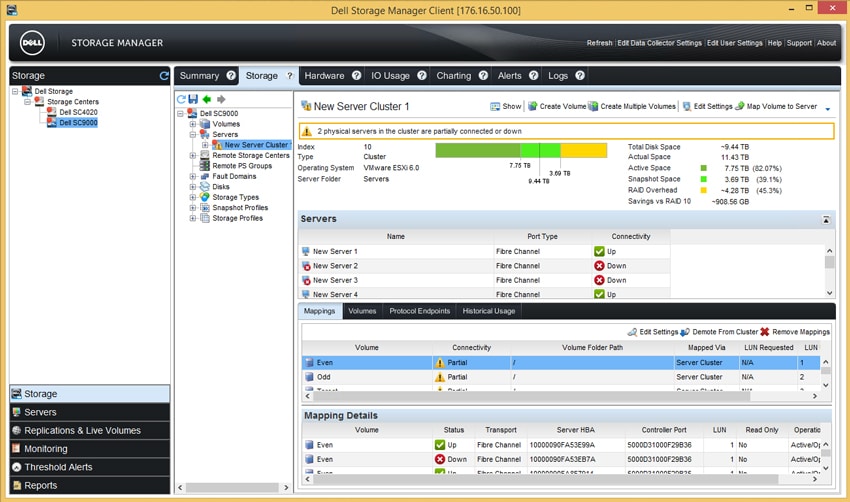Open help icon next to Charting tab
Viewport: 850px width, 502px height.
483,75
